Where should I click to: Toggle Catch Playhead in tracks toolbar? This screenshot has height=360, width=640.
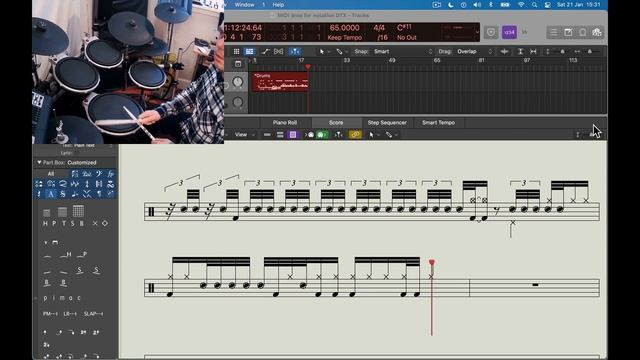point(295,51)
